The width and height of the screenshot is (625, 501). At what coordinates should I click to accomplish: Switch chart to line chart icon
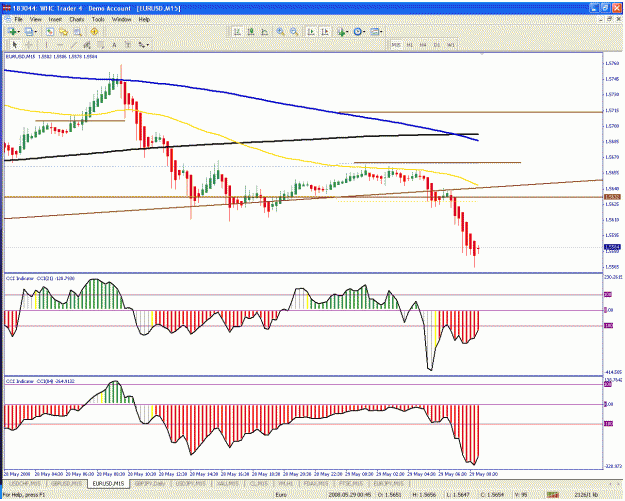(x=264, y=32)
